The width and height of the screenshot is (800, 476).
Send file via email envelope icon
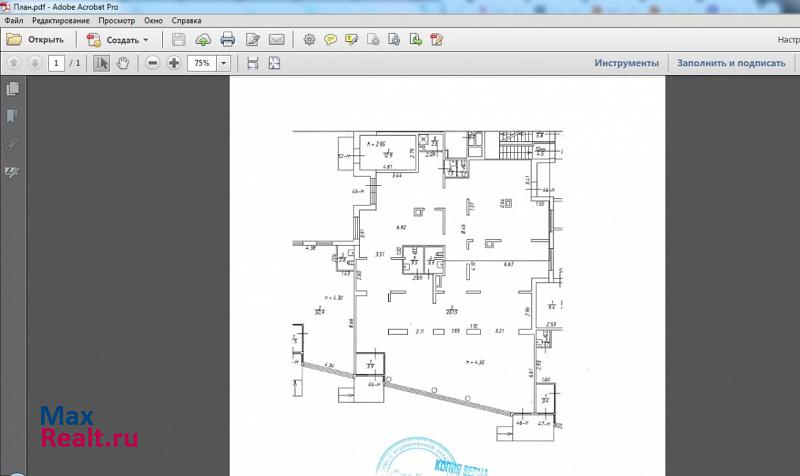pos(276,40)
